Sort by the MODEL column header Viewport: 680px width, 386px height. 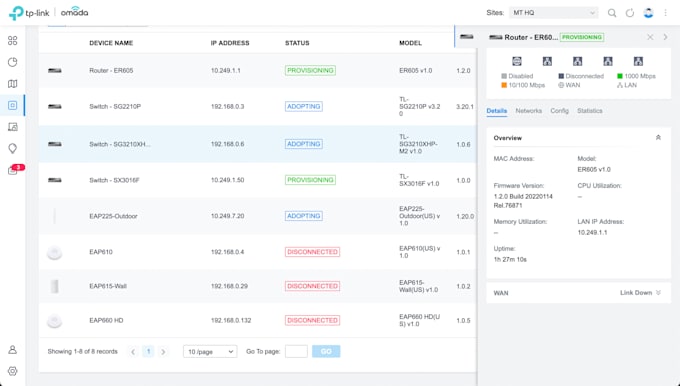[x=410, y=43]
